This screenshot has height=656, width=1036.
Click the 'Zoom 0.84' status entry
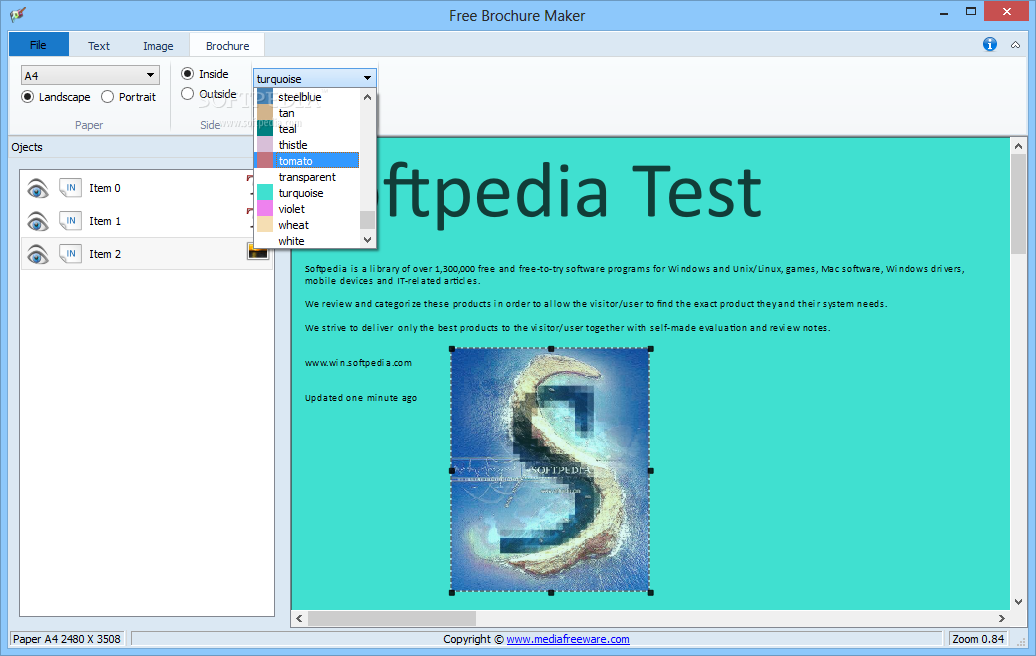[978, 639]
